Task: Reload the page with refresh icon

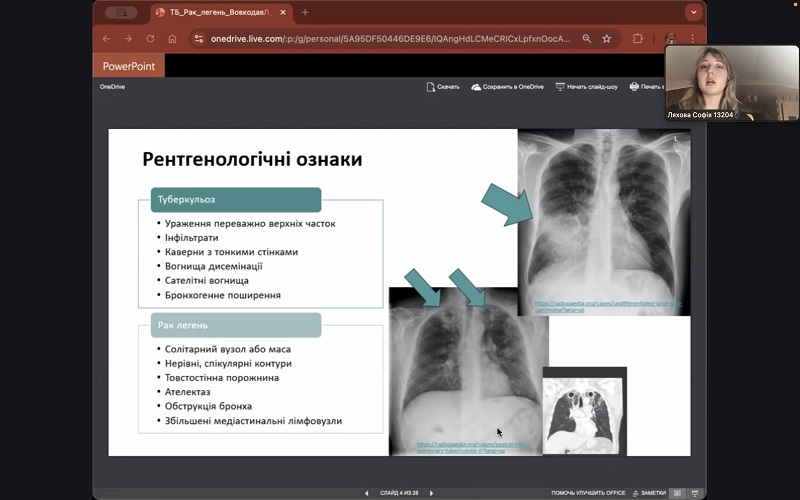Action: pyautogui.click(x=150, y=39)
